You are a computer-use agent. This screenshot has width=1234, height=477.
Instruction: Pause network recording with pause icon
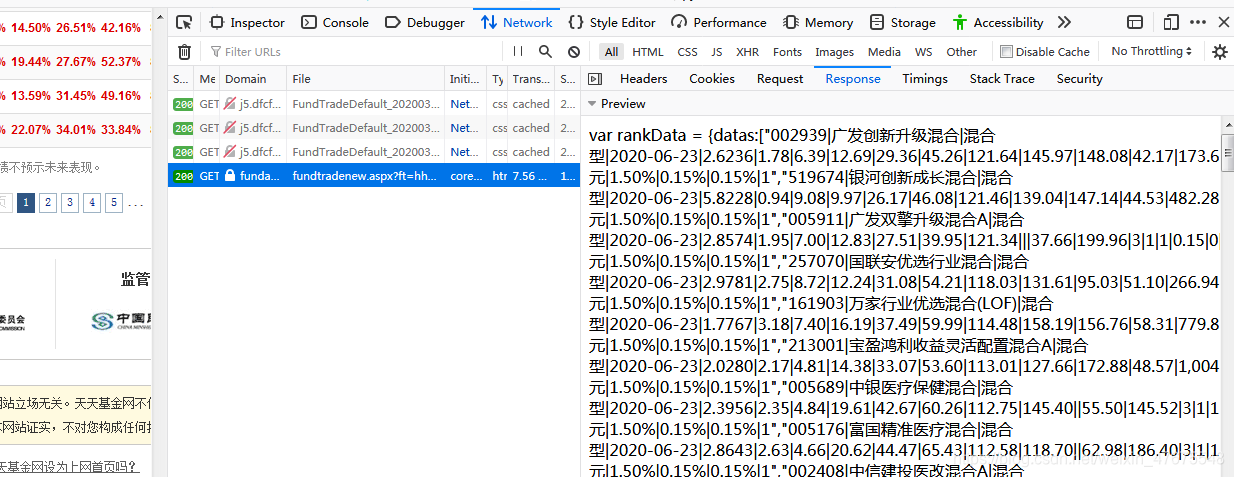click(x=518, y=51)
